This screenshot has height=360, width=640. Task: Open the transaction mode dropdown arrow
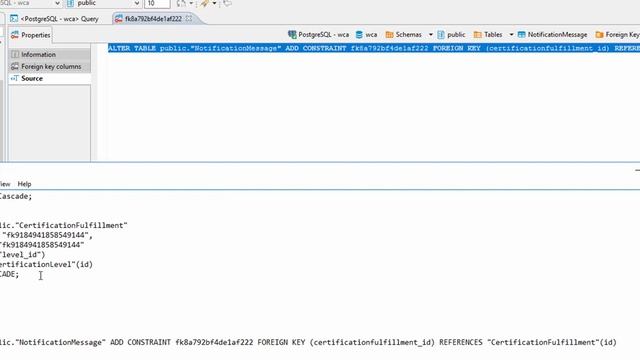pos(191,4)
